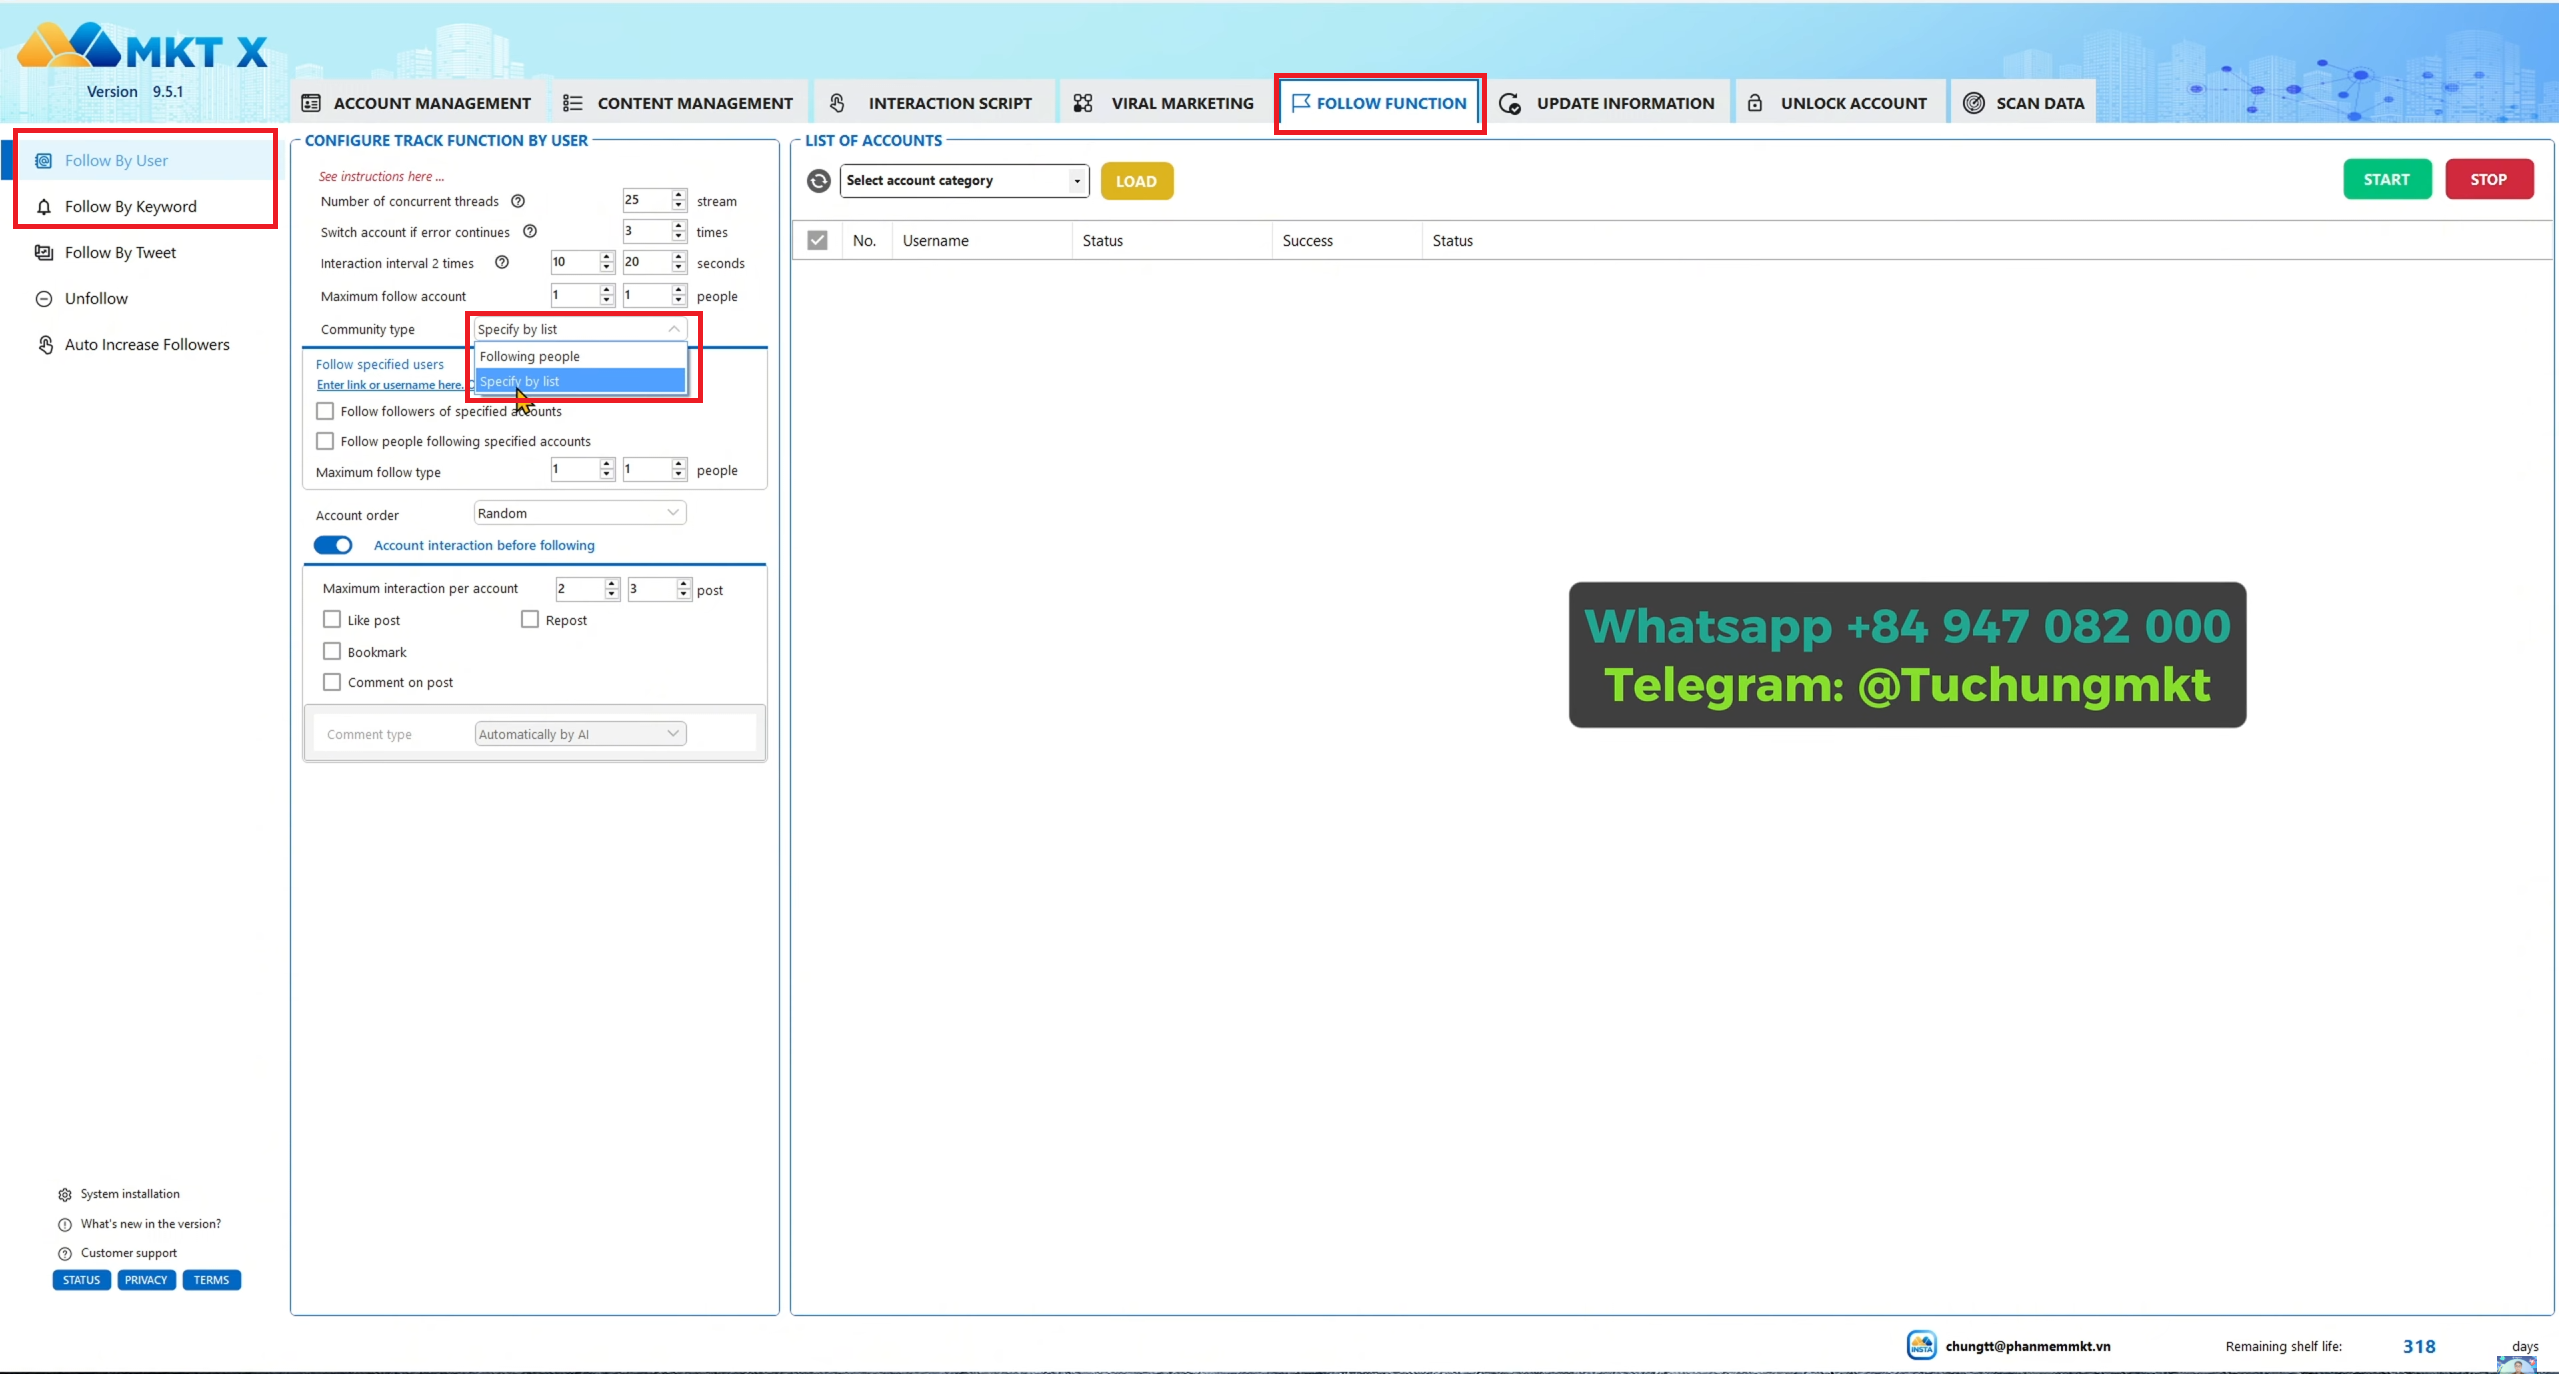This screenshot has height=1374, width=2559.
Task: Click the Unfollow minus-circle icon
Action: click(44, 298)
